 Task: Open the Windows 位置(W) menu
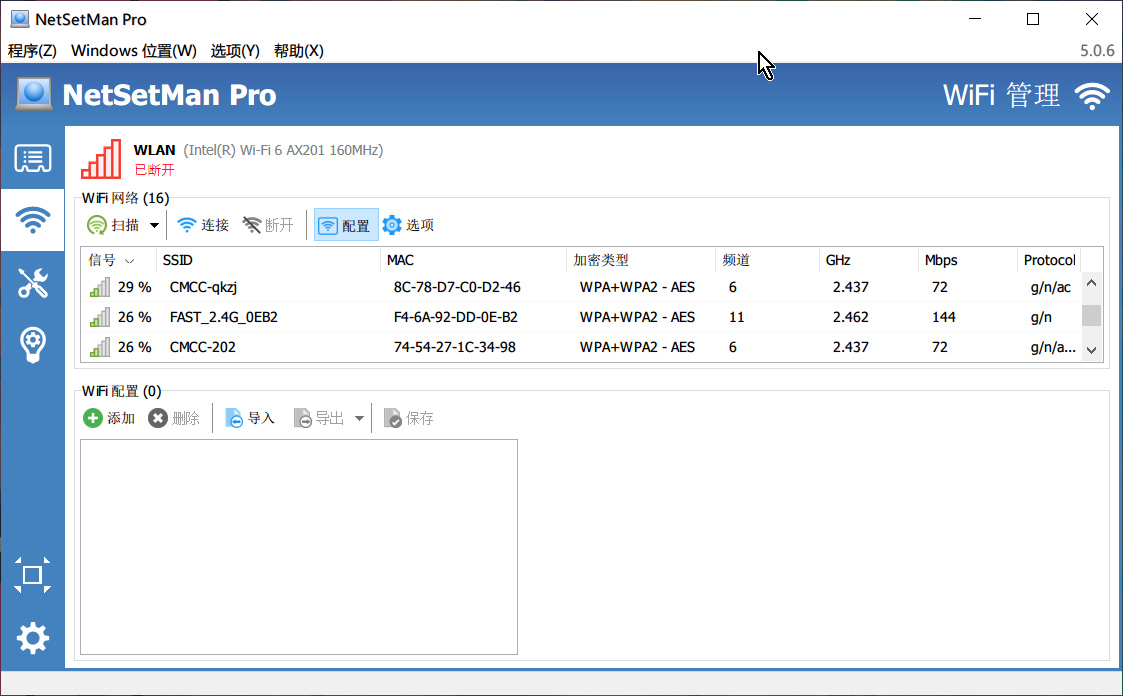tap(134, 51)
